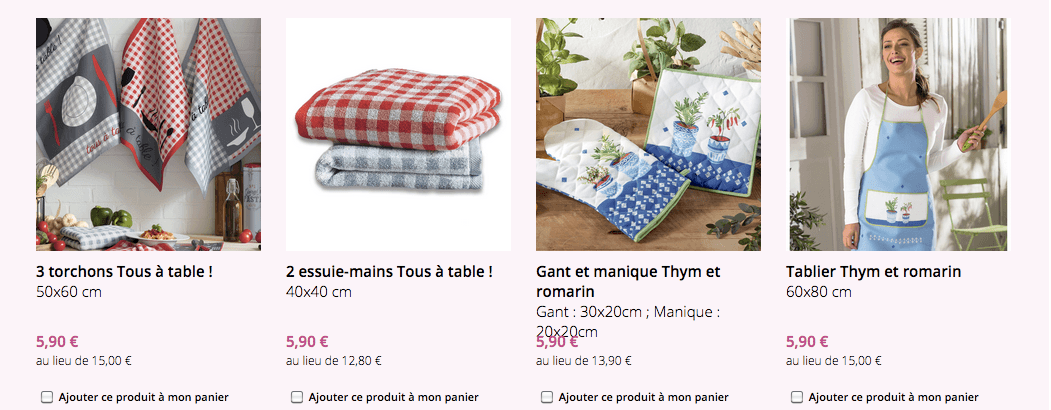Image resolution: width=1051 pixels, height=410 pixels.
Task: Click the 5,90 € price of the Tablier
Action: [x=807, y=341]
